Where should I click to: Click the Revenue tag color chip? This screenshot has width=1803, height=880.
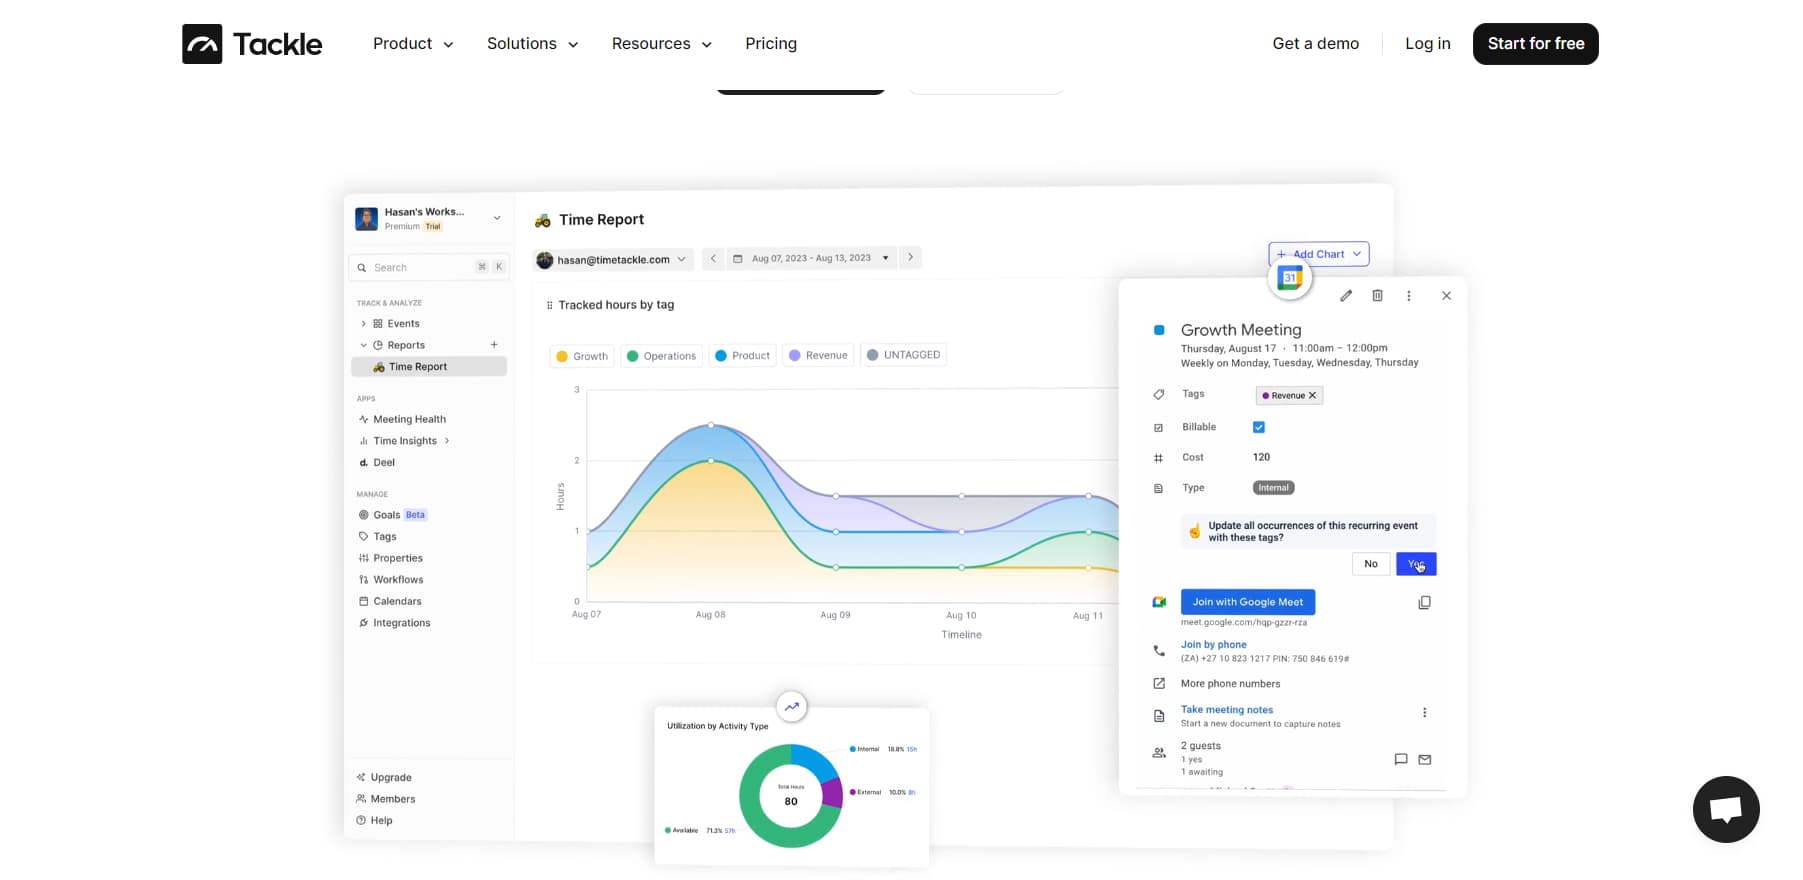(x=1289, y=395)
